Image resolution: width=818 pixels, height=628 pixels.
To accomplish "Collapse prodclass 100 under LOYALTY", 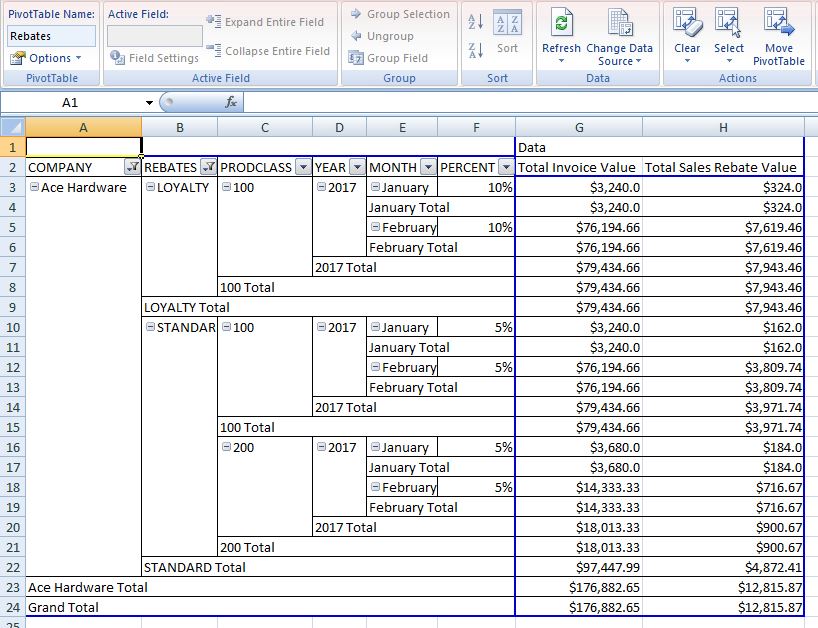I will tap(226, 187).
